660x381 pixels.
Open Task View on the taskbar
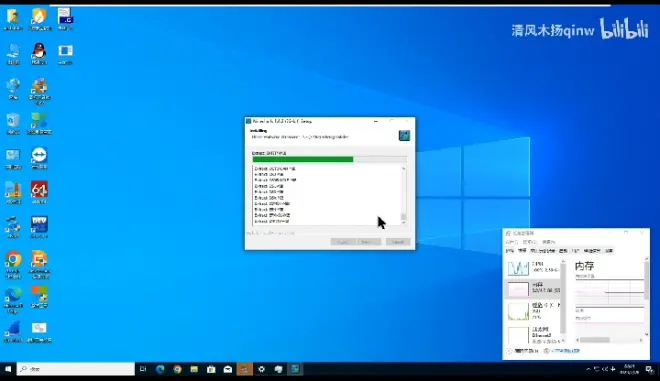(143, 369)
